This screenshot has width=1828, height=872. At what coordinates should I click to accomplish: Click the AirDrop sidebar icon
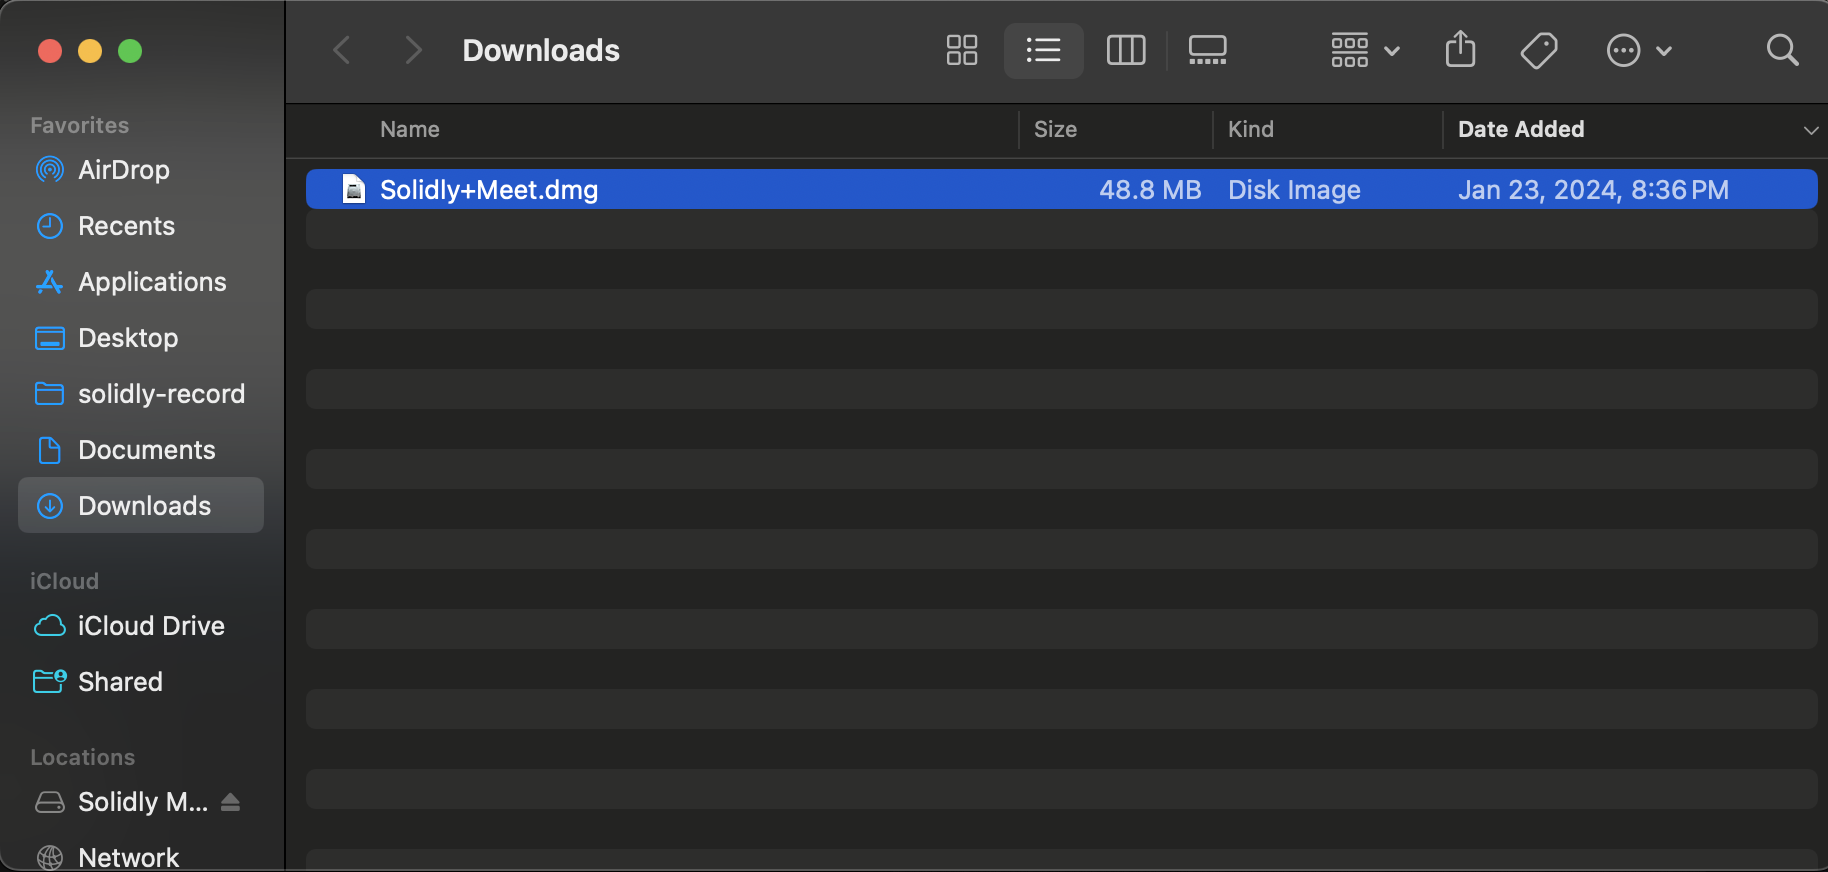(x=49, y=170)
